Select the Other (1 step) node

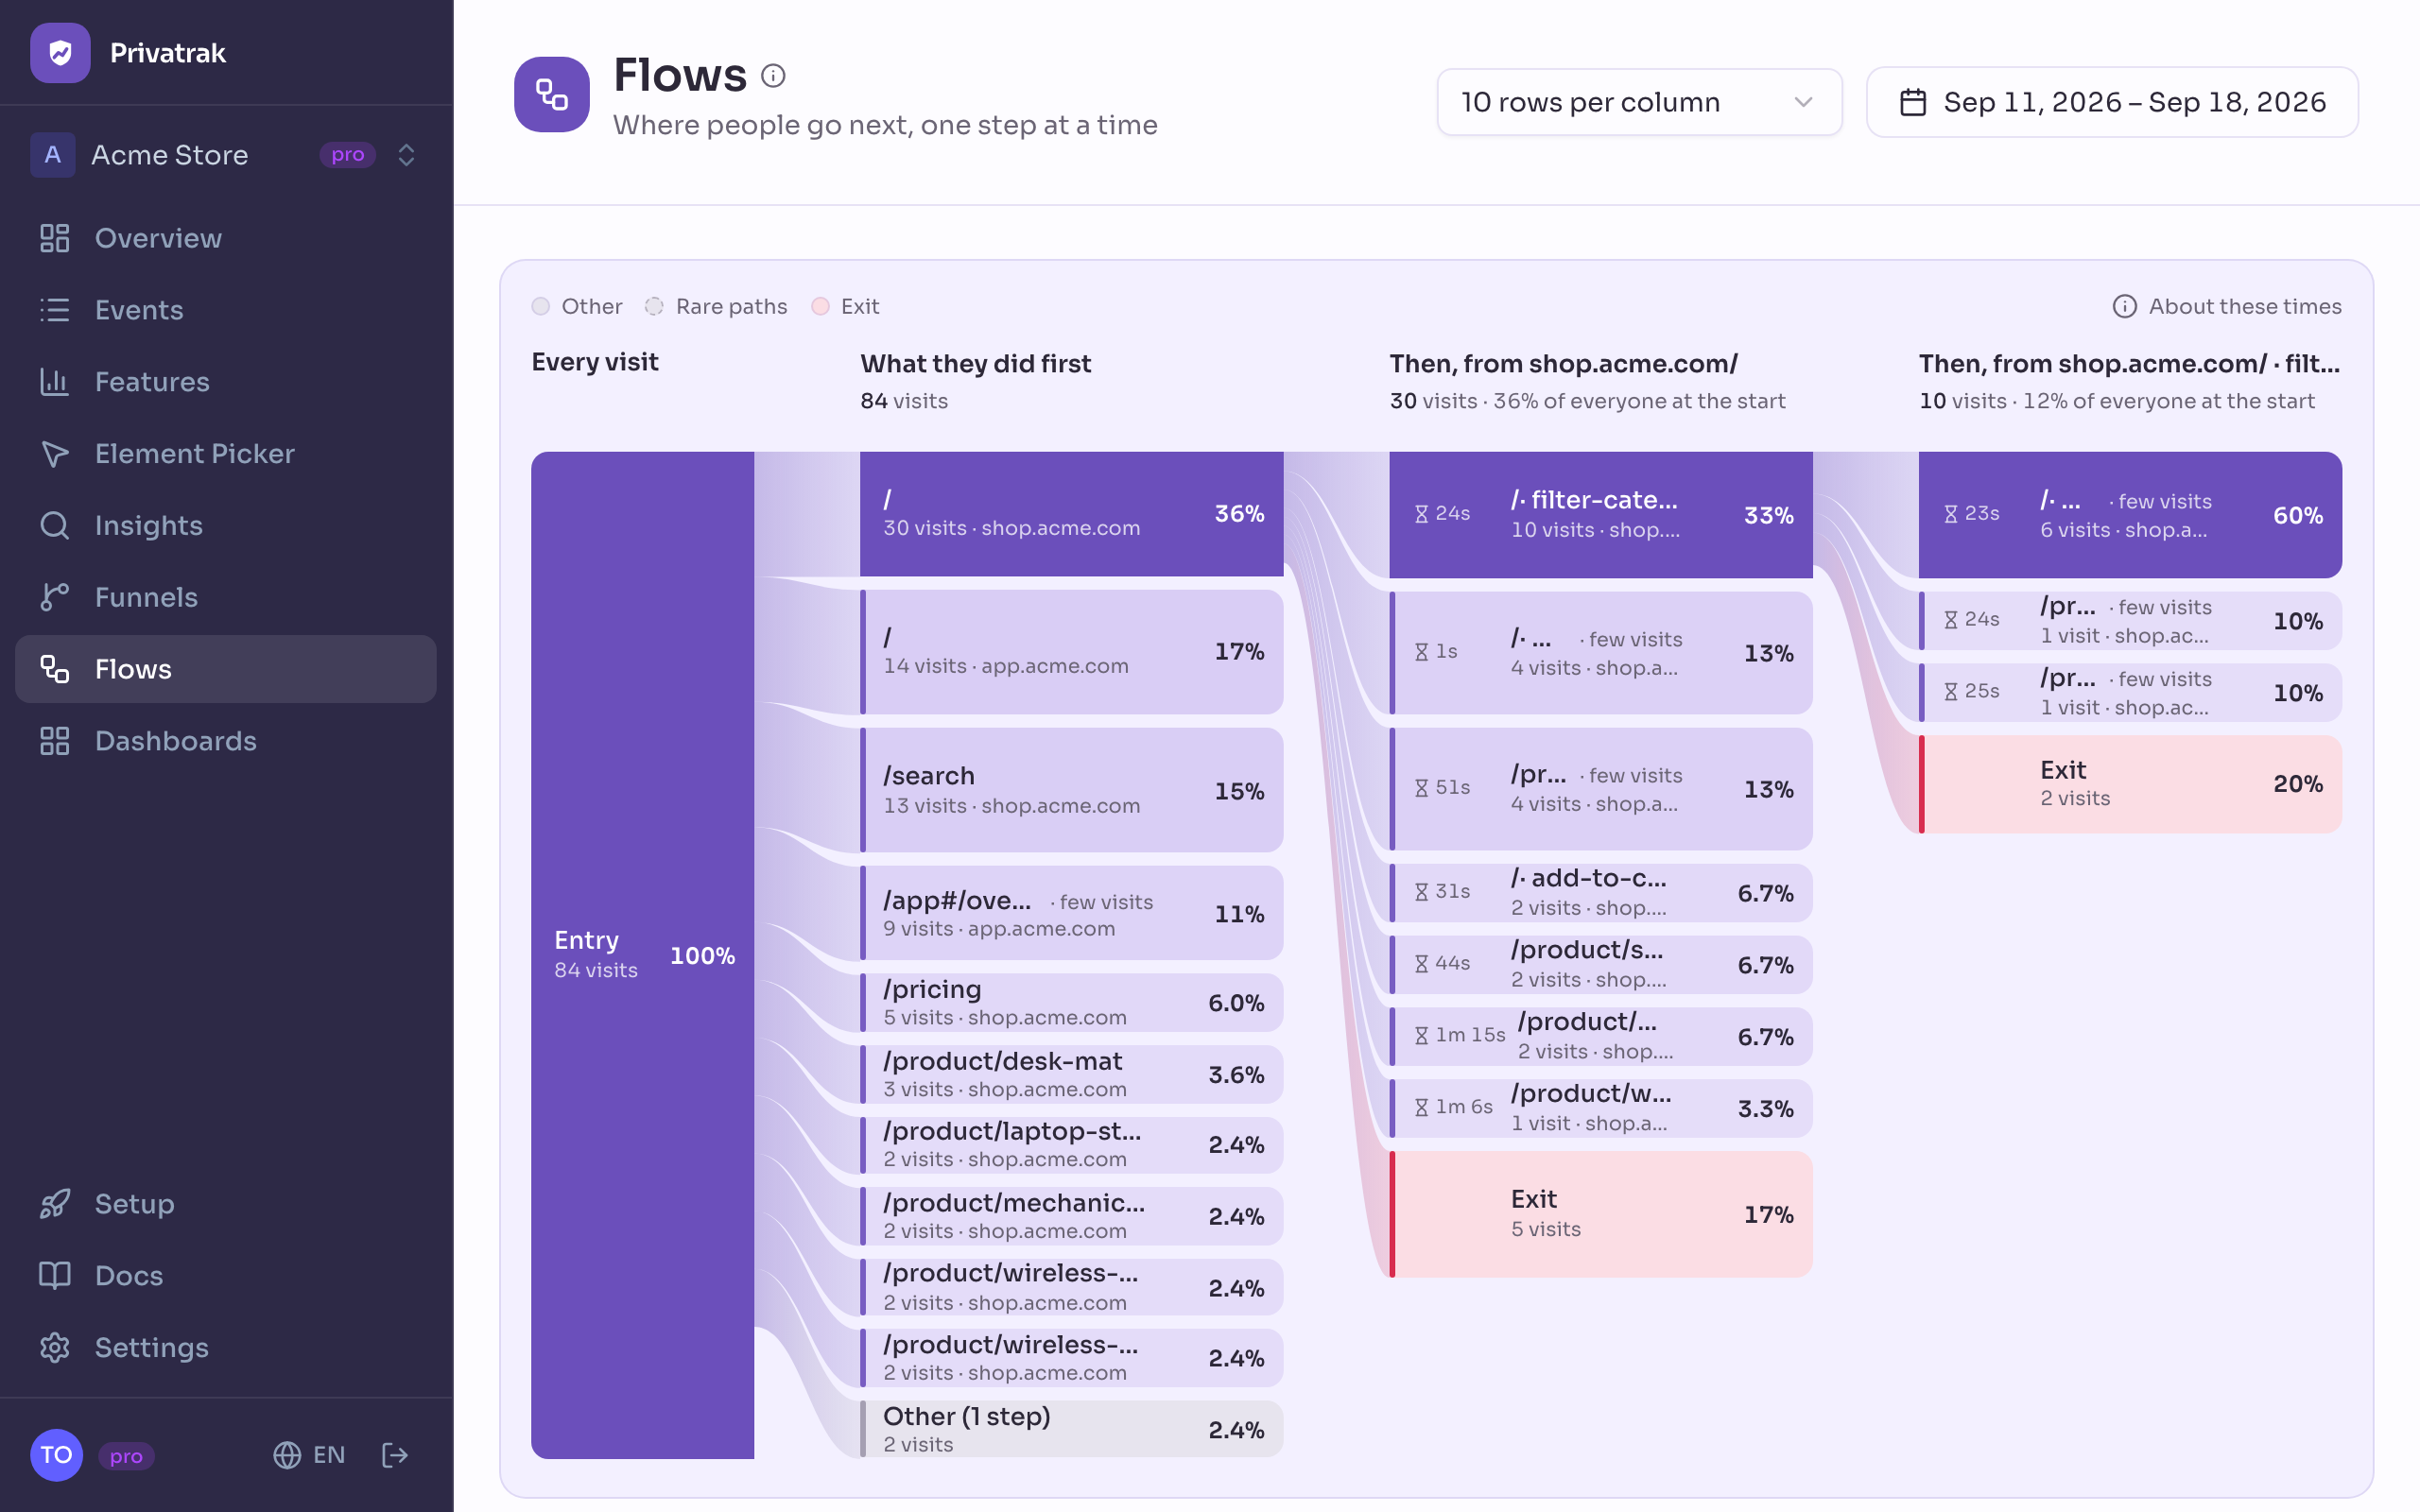1072,1429
